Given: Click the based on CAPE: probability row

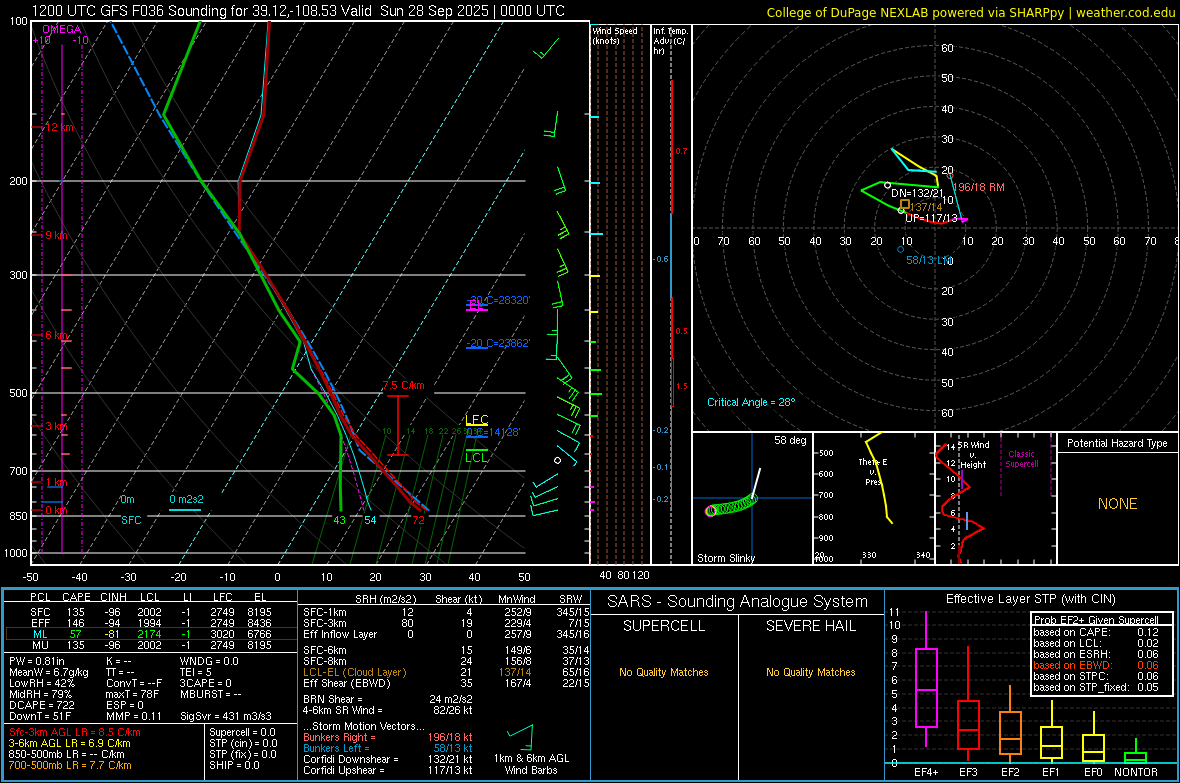Looking at the screenshot, I should tap(1096, 632).
